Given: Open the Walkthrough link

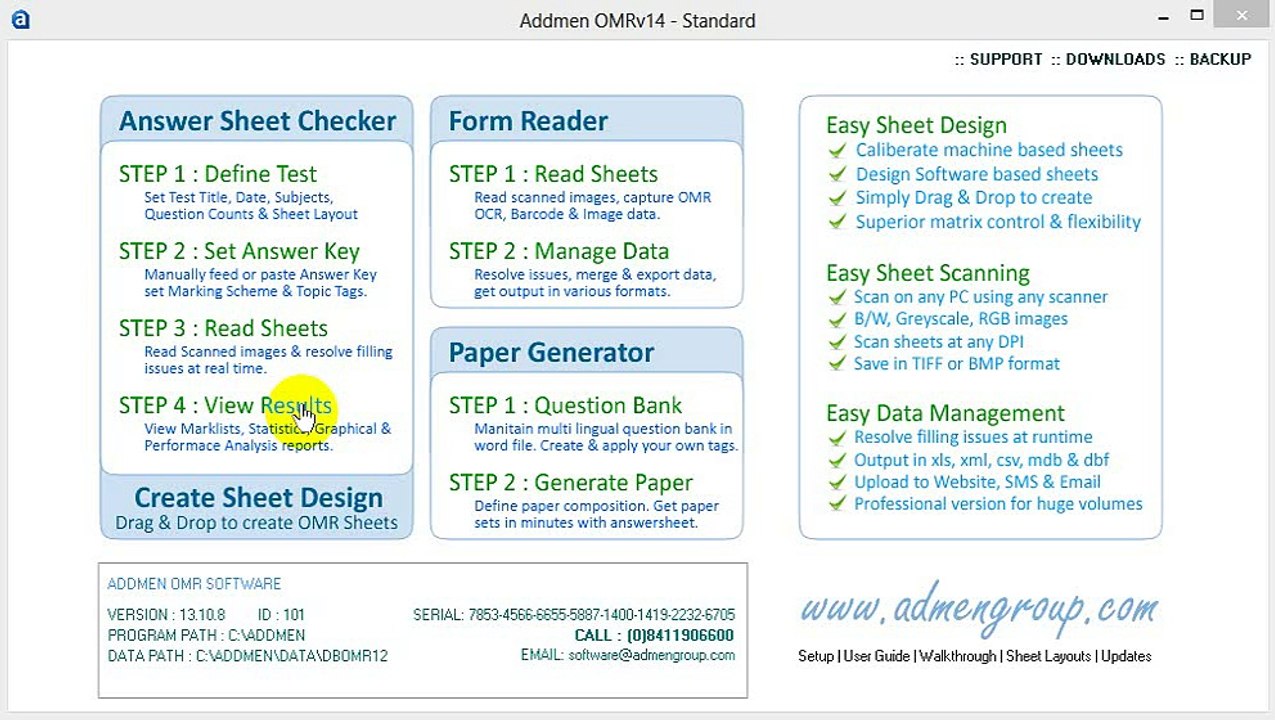Looking at the screenshot, I should (x=958, y=656).
